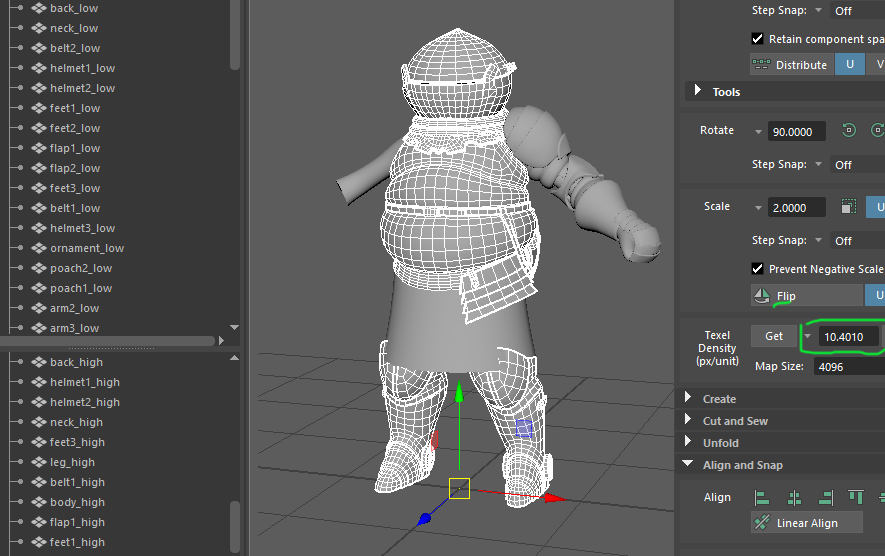Click the Align left edge icon
Image resolution: width=885 pixels, height=556 pixels.
pos(762,497)
